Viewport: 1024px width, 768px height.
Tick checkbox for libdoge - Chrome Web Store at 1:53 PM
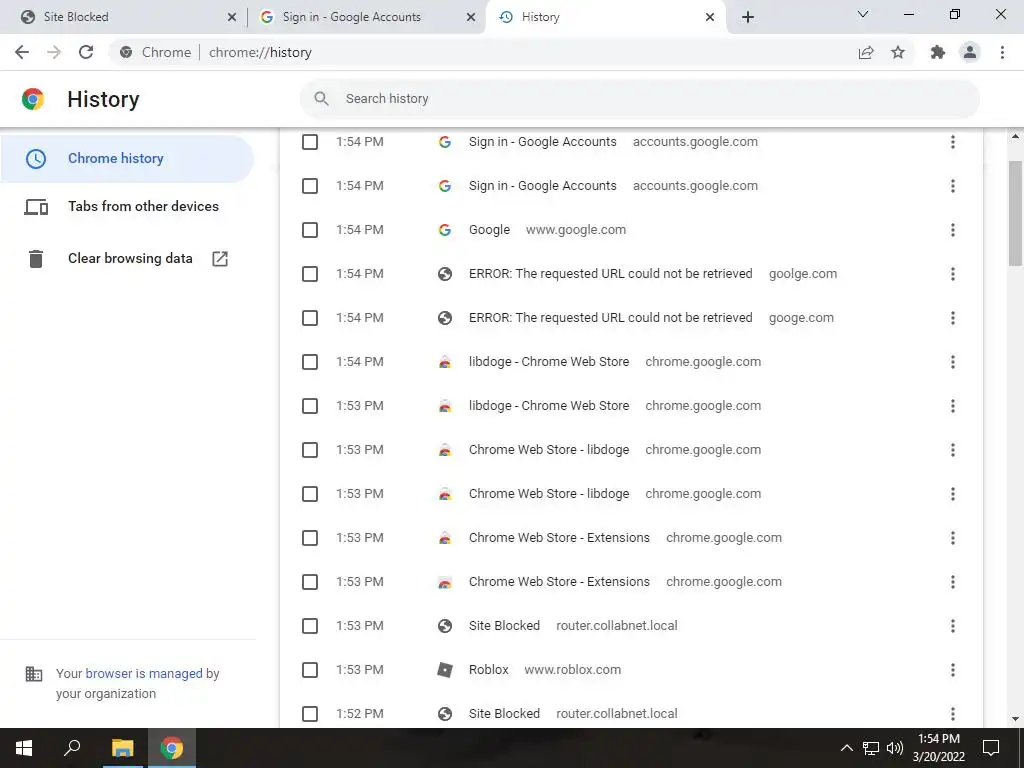pos(310,406)
